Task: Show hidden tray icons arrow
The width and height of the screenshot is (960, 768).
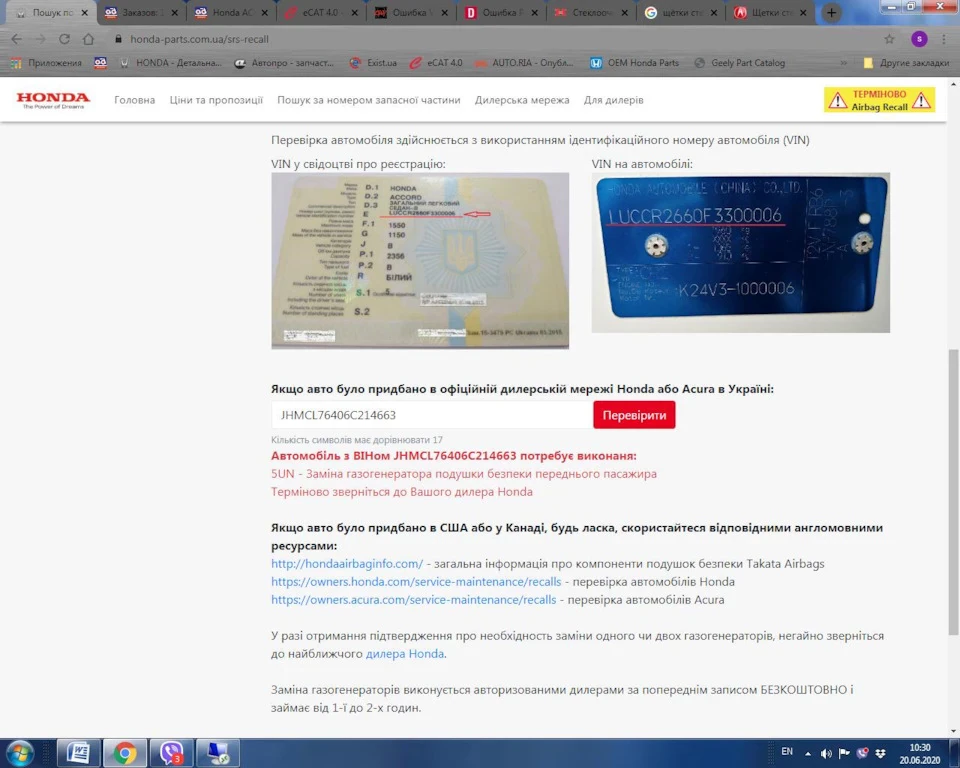Action: point(808,753)
